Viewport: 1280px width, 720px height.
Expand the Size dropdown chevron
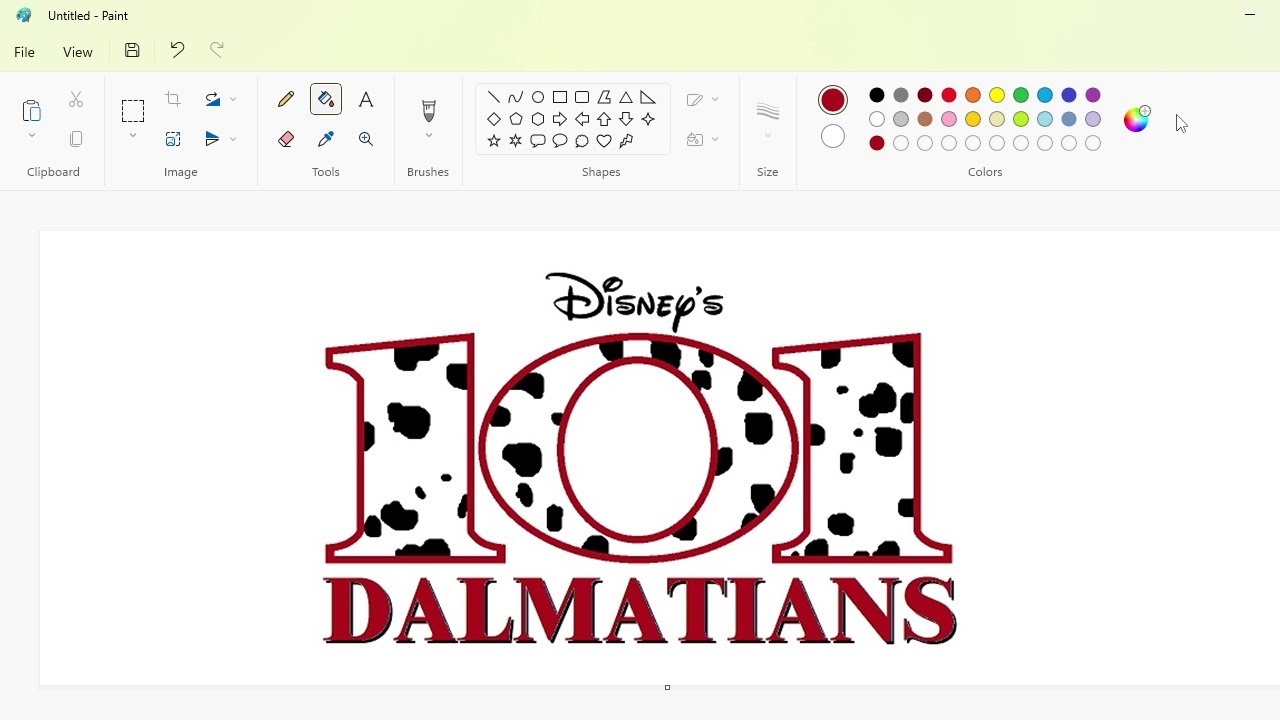point(768,136)
